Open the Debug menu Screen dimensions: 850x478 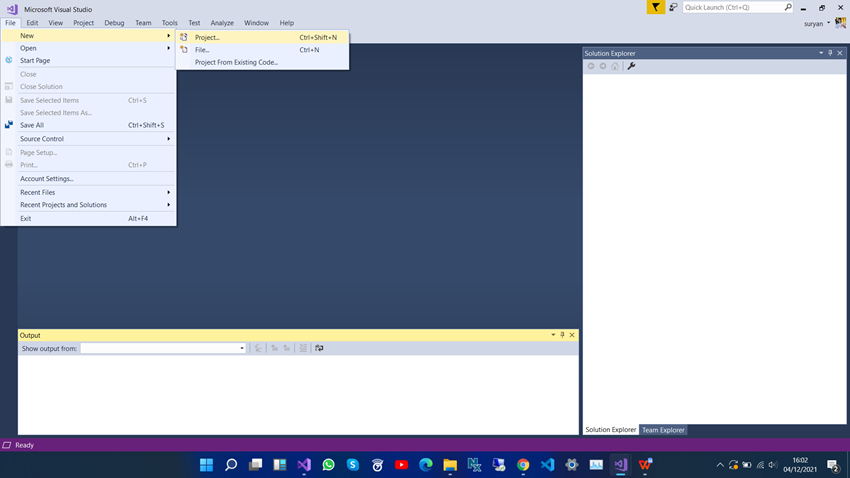click(114, 23)
